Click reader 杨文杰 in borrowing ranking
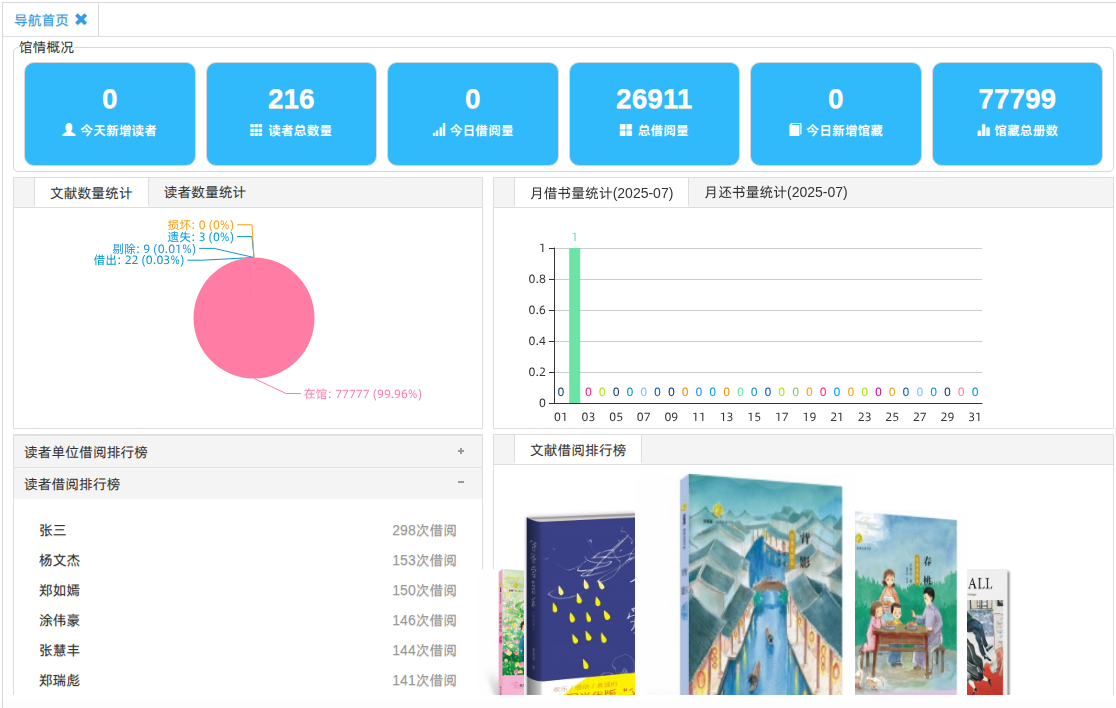The height and width of the screenshot is (708, 1116). pyautogui.click(x=60, y=560)
